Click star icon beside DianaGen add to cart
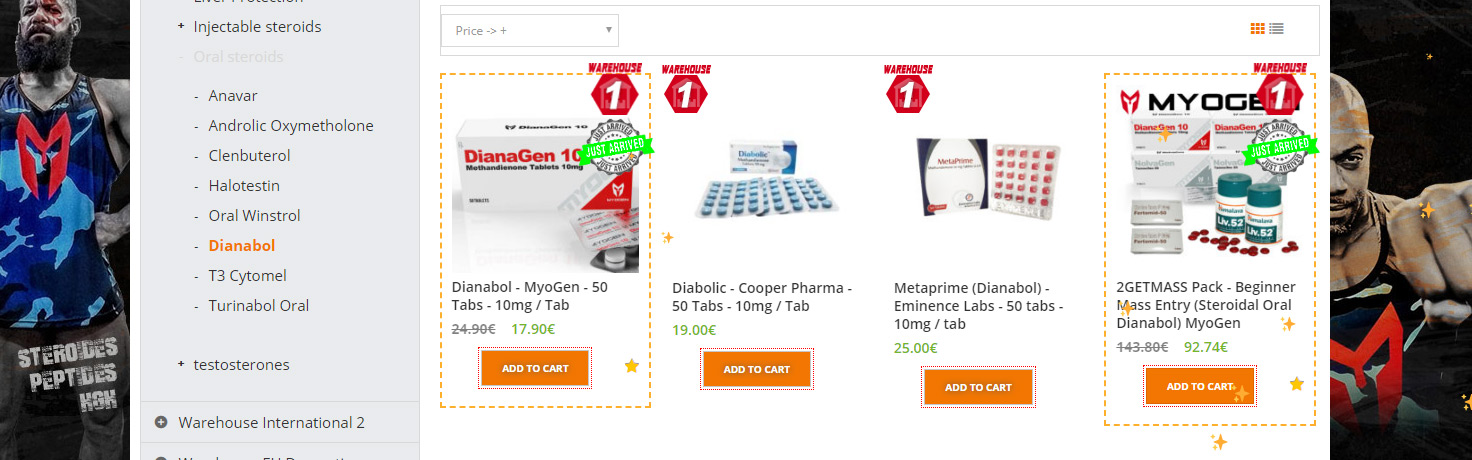Image resolution: width=1472 pixels, height=460 pixels. [x=631, y=366]
